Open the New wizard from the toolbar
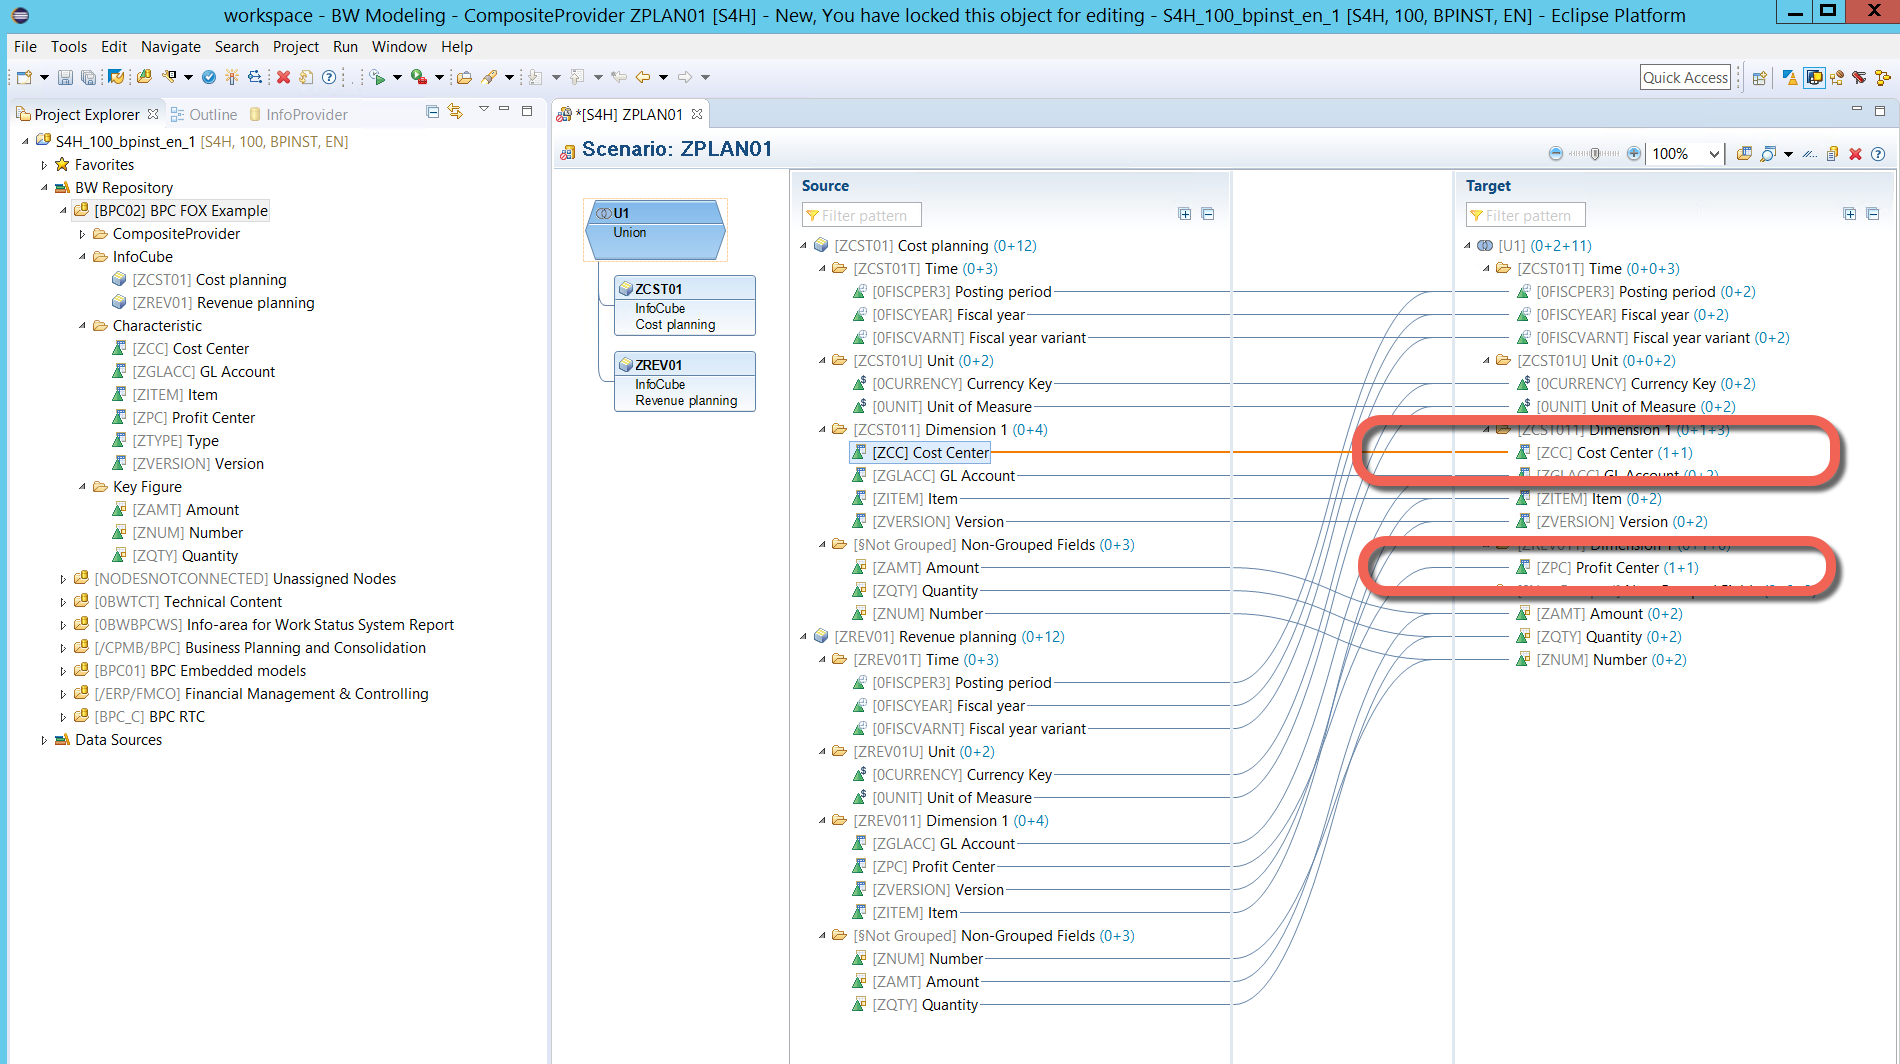Viewport: 1900px width, 1064px height. 22,76
